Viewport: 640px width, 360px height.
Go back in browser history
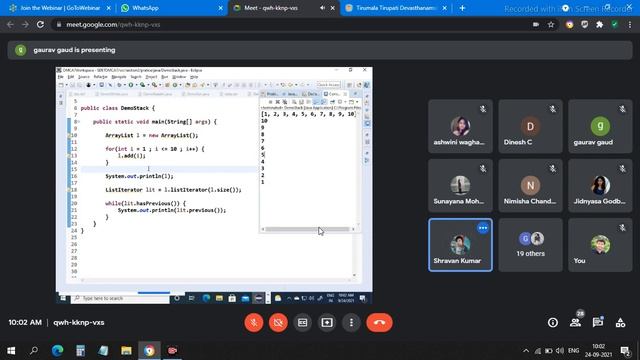[x=10, y=24]
